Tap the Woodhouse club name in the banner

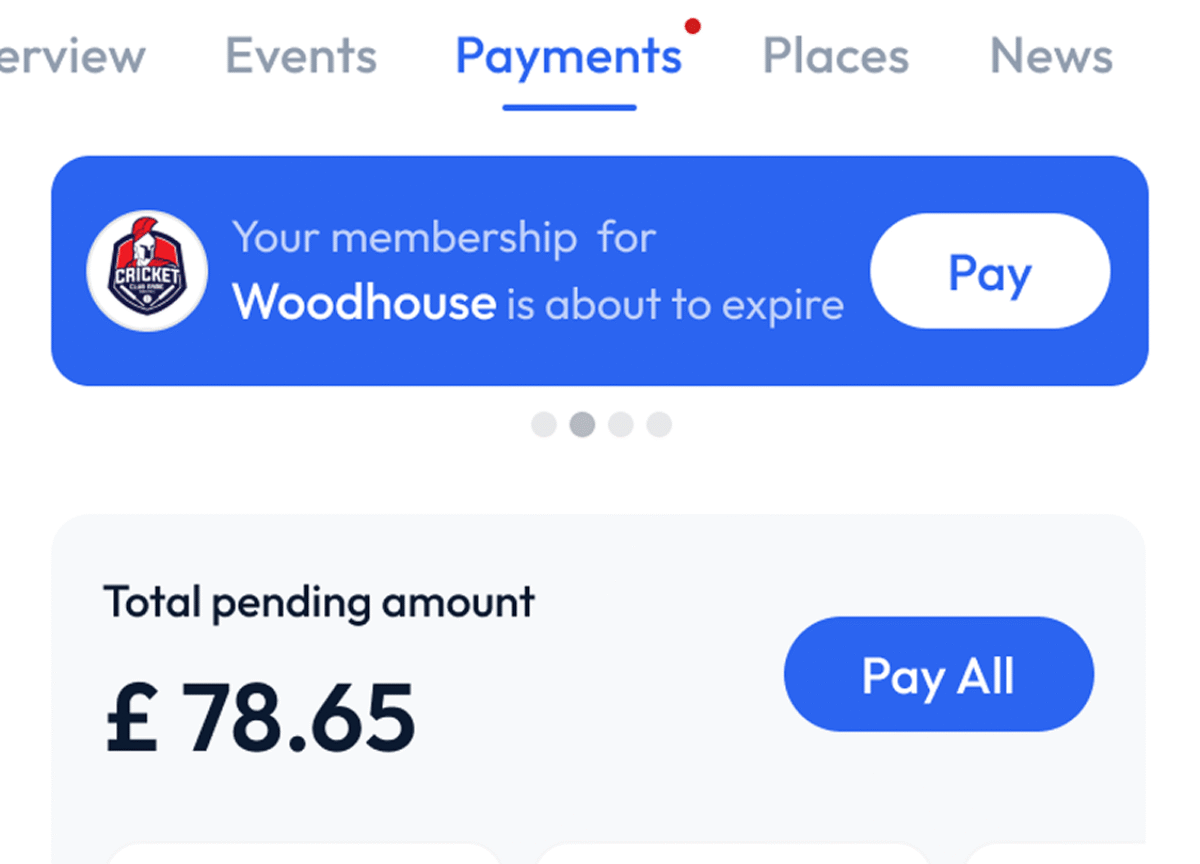[364, 302]
